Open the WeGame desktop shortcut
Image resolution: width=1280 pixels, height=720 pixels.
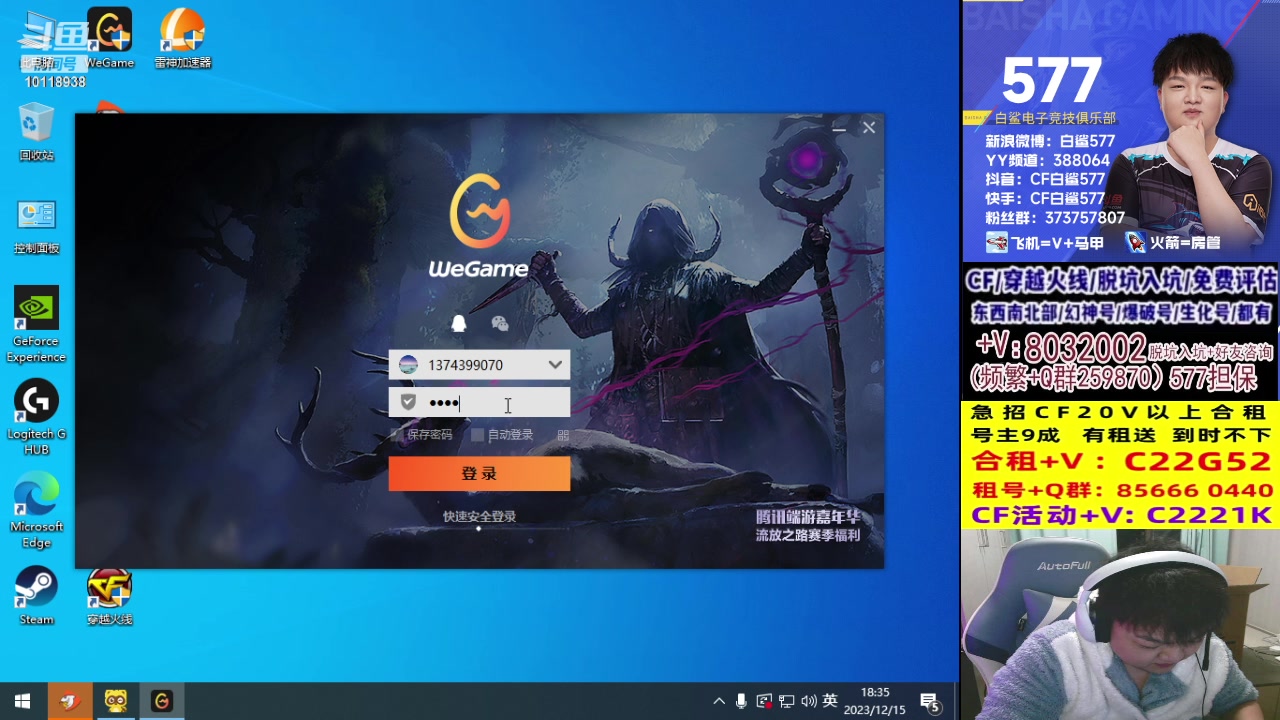(110, 38)
